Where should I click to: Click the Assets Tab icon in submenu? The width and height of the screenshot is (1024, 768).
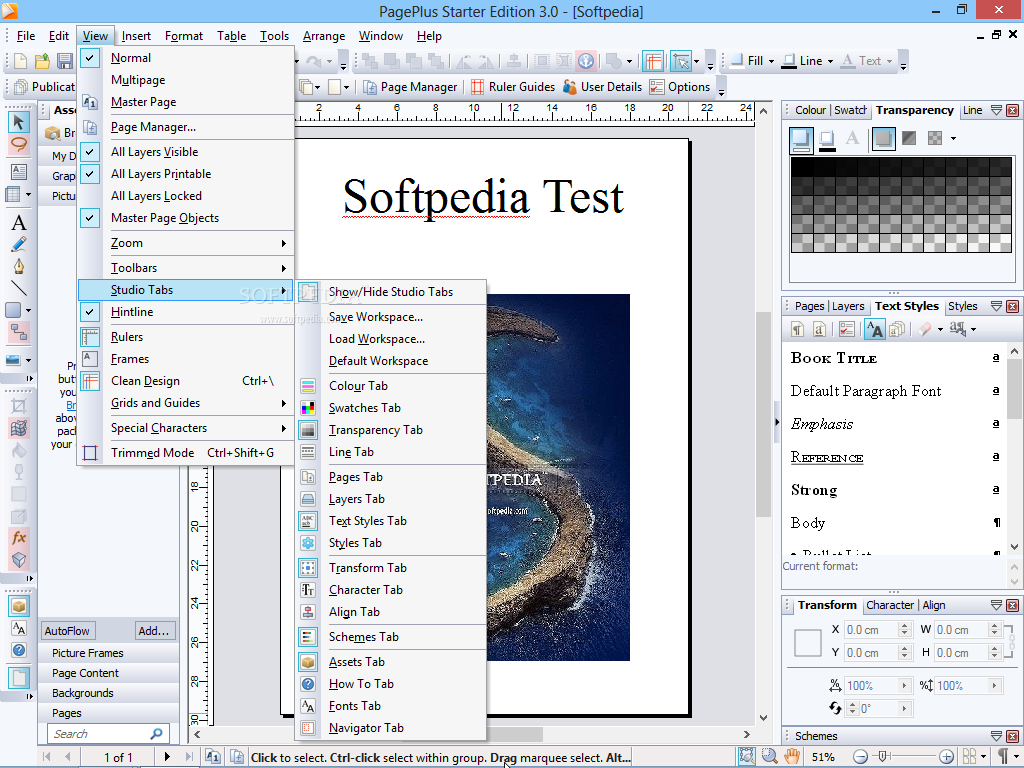click(x=308, y=662)
